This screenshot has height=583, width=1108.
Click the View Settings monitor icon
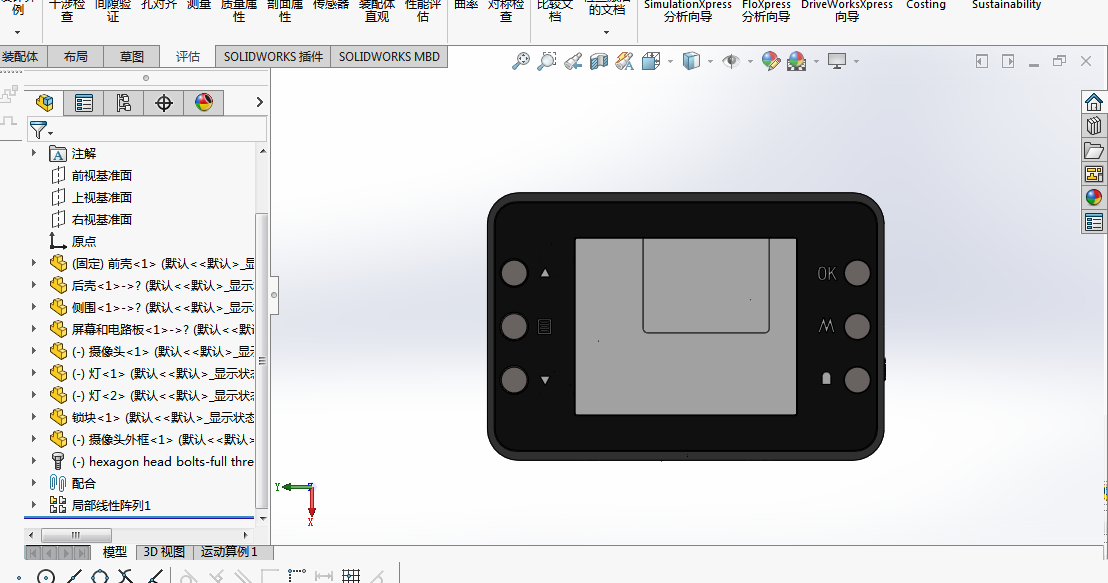[837, 61]
